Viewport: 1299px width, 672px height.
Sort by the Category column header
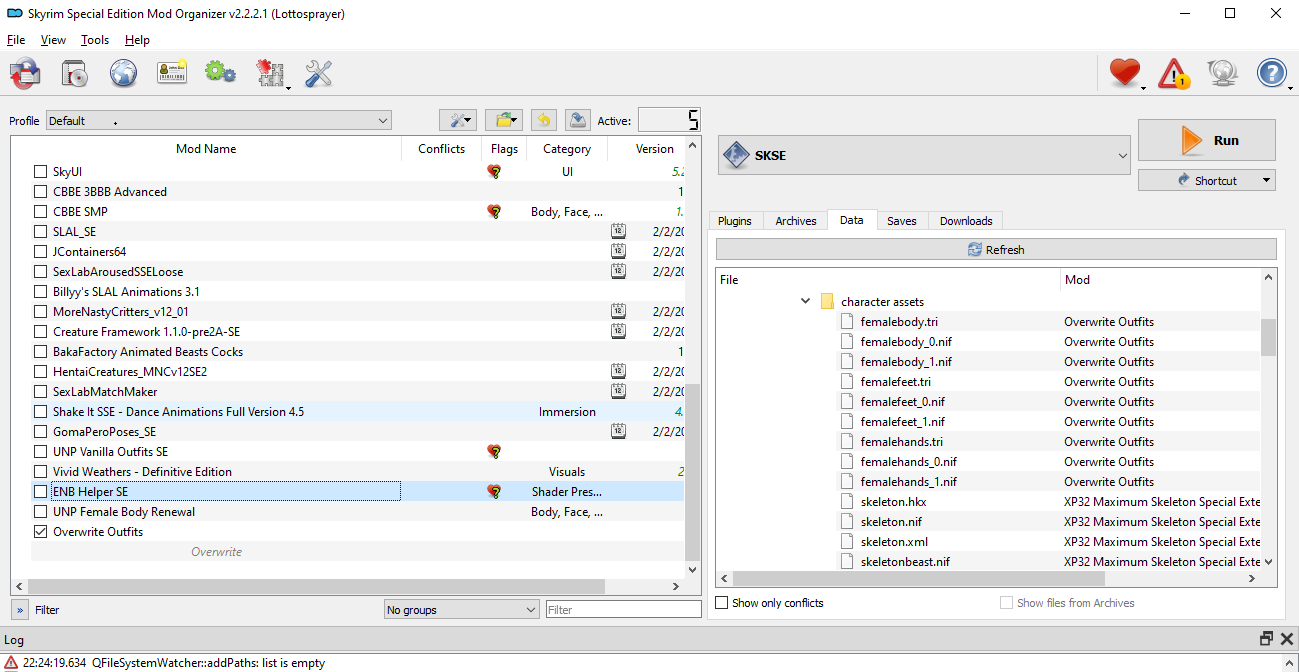click(x=567, y=149)
